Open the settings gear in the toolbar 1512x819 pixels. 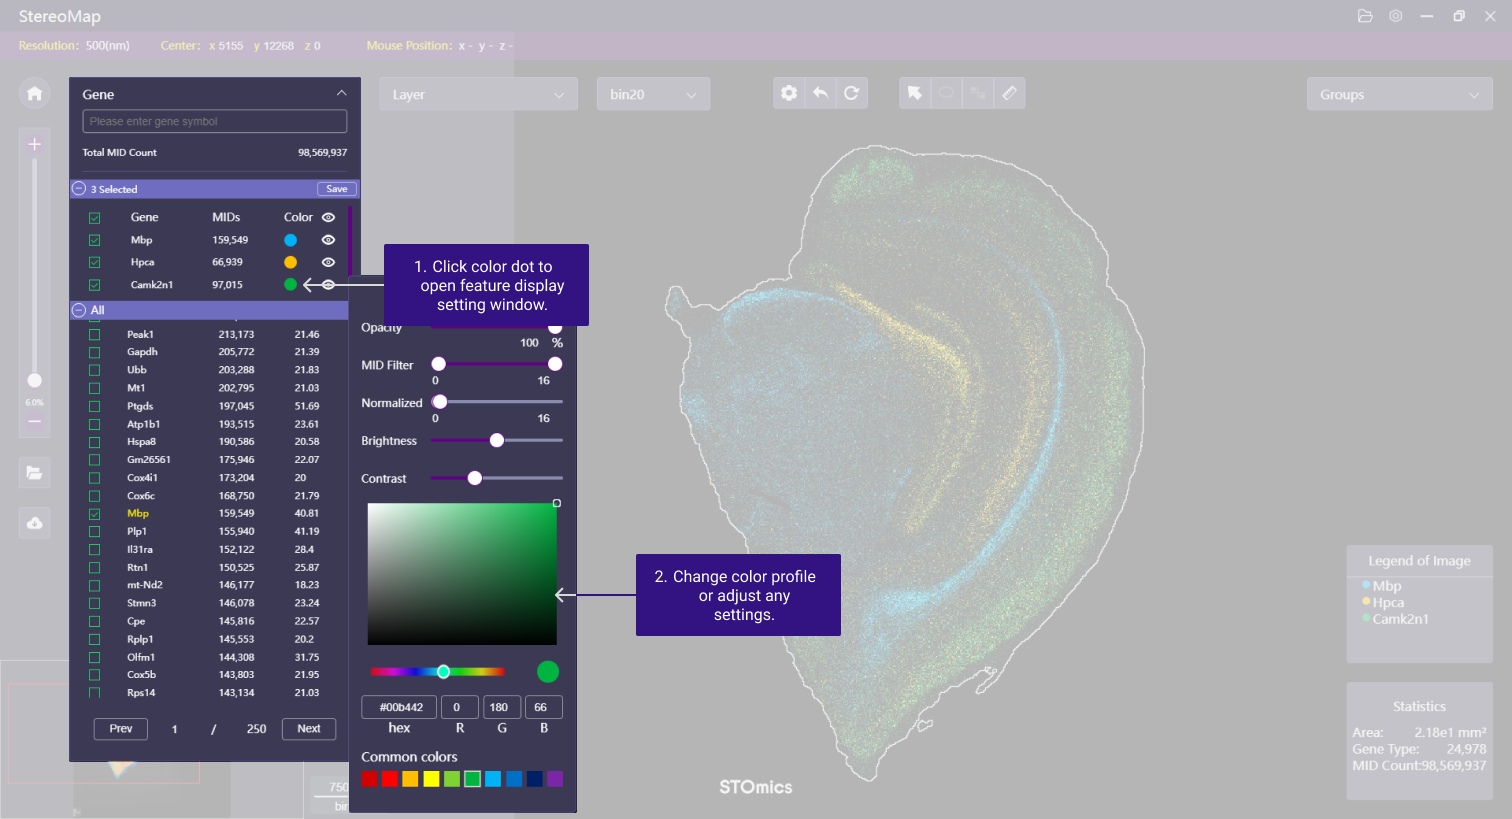click(x=789, y=93)
